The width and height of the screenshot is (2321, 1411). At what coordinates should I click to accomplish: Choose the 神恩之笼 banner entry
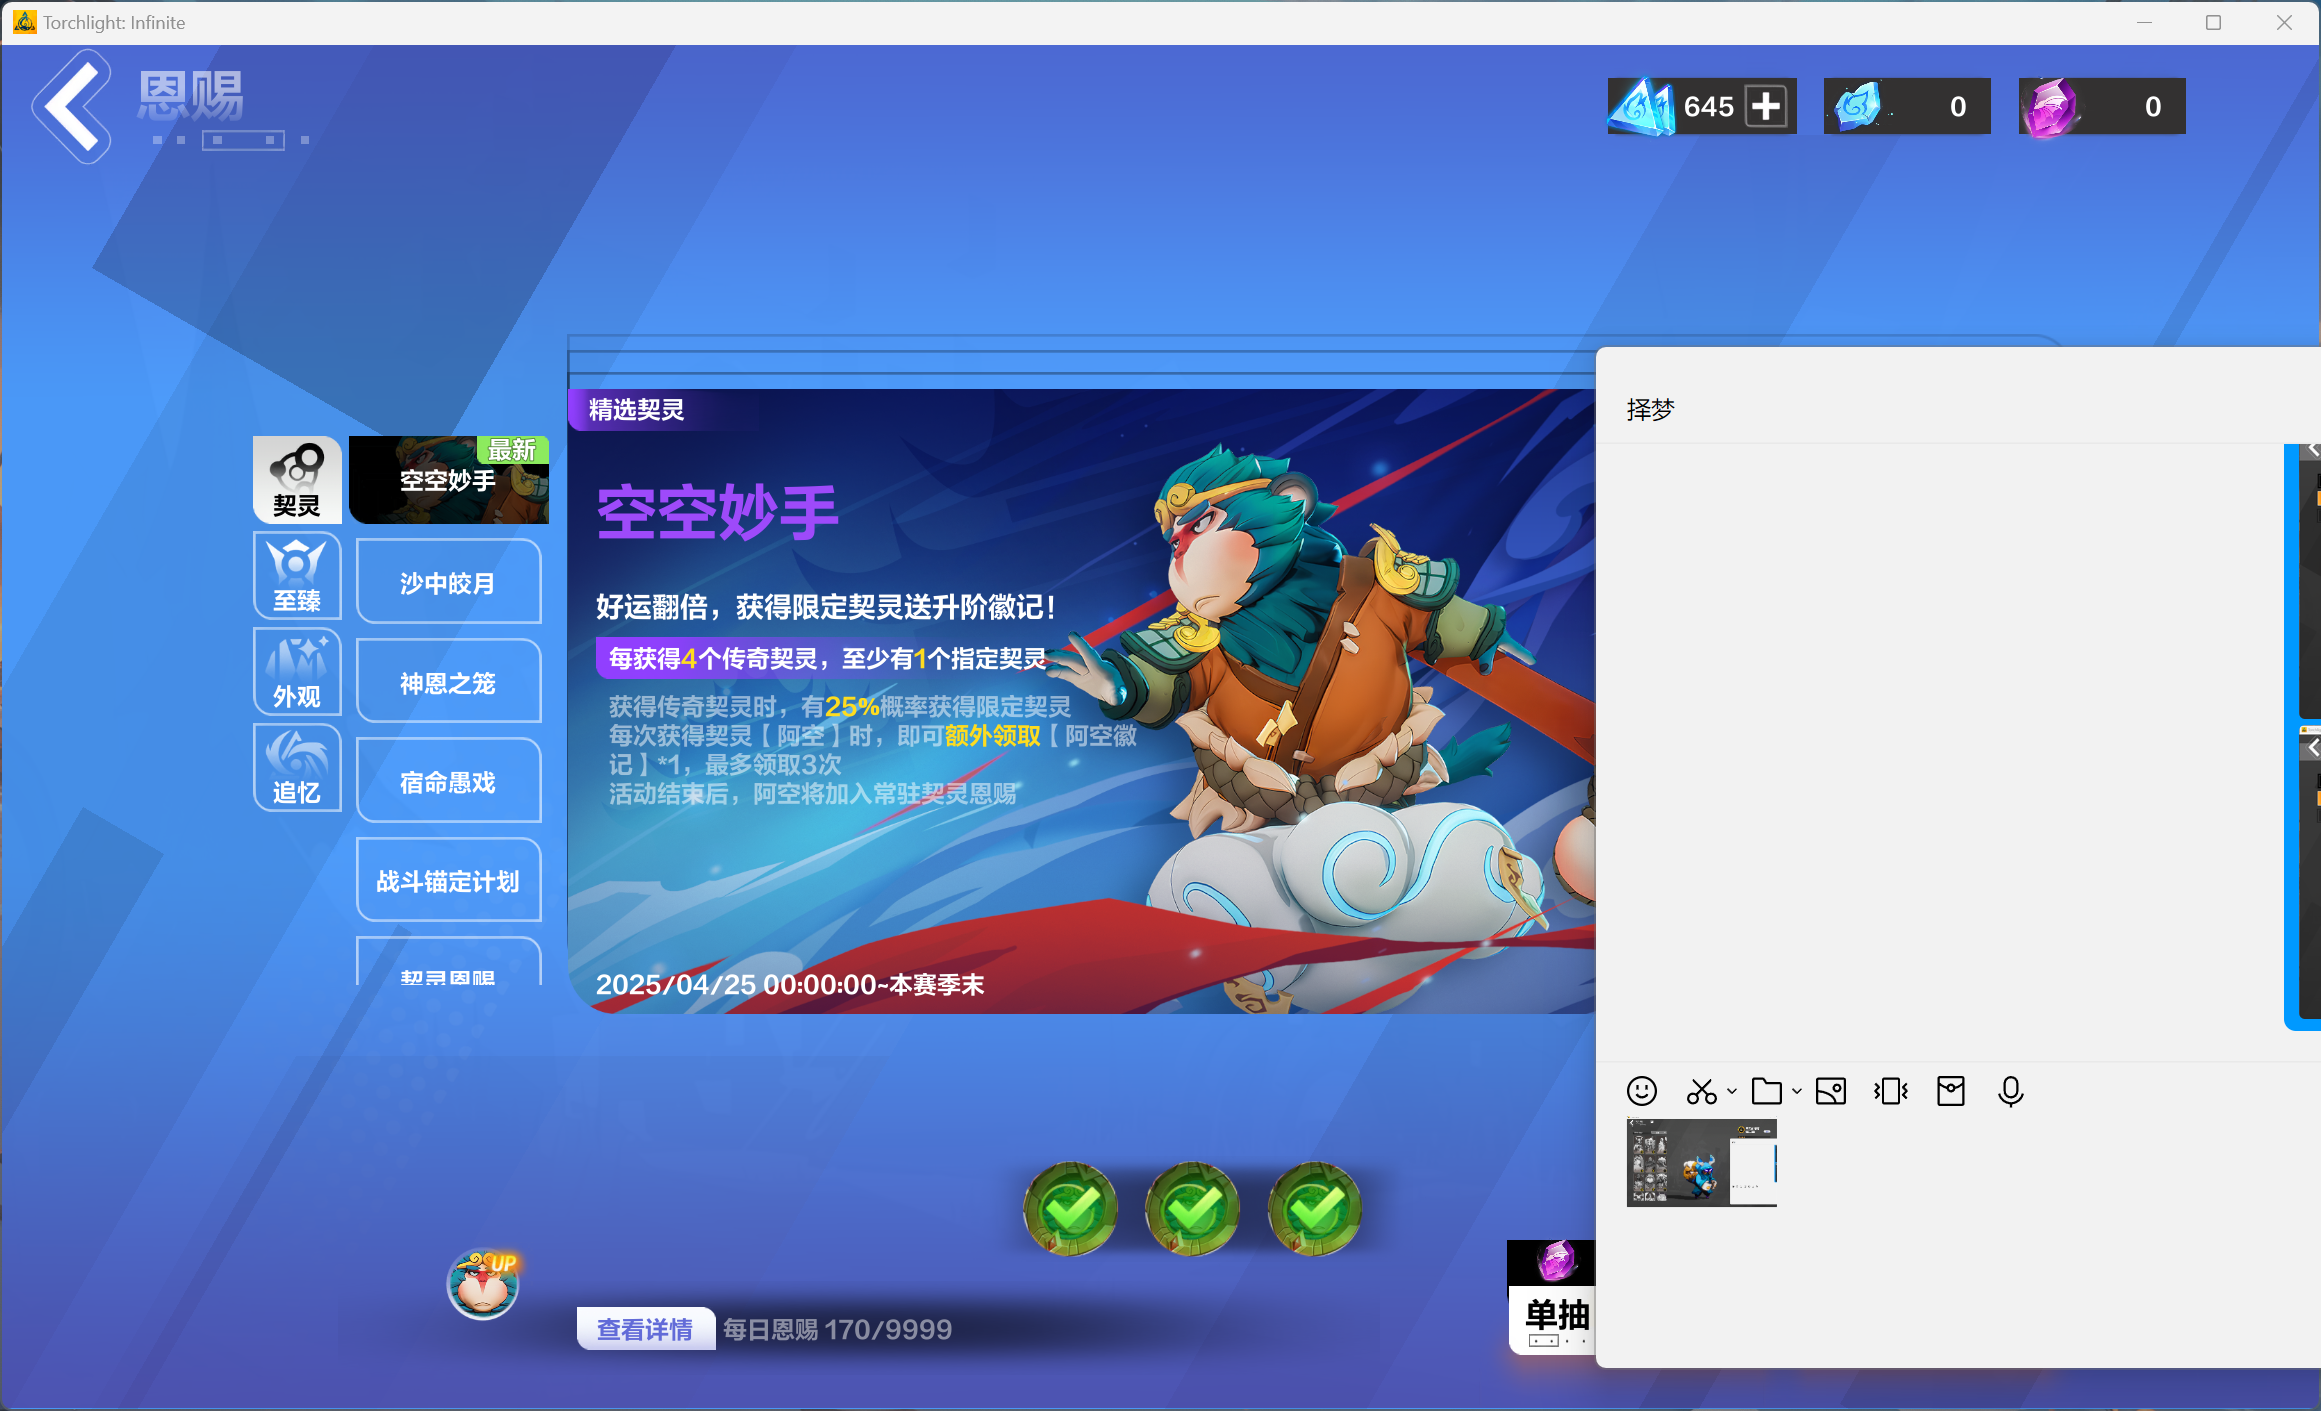[x=448, y=682]
